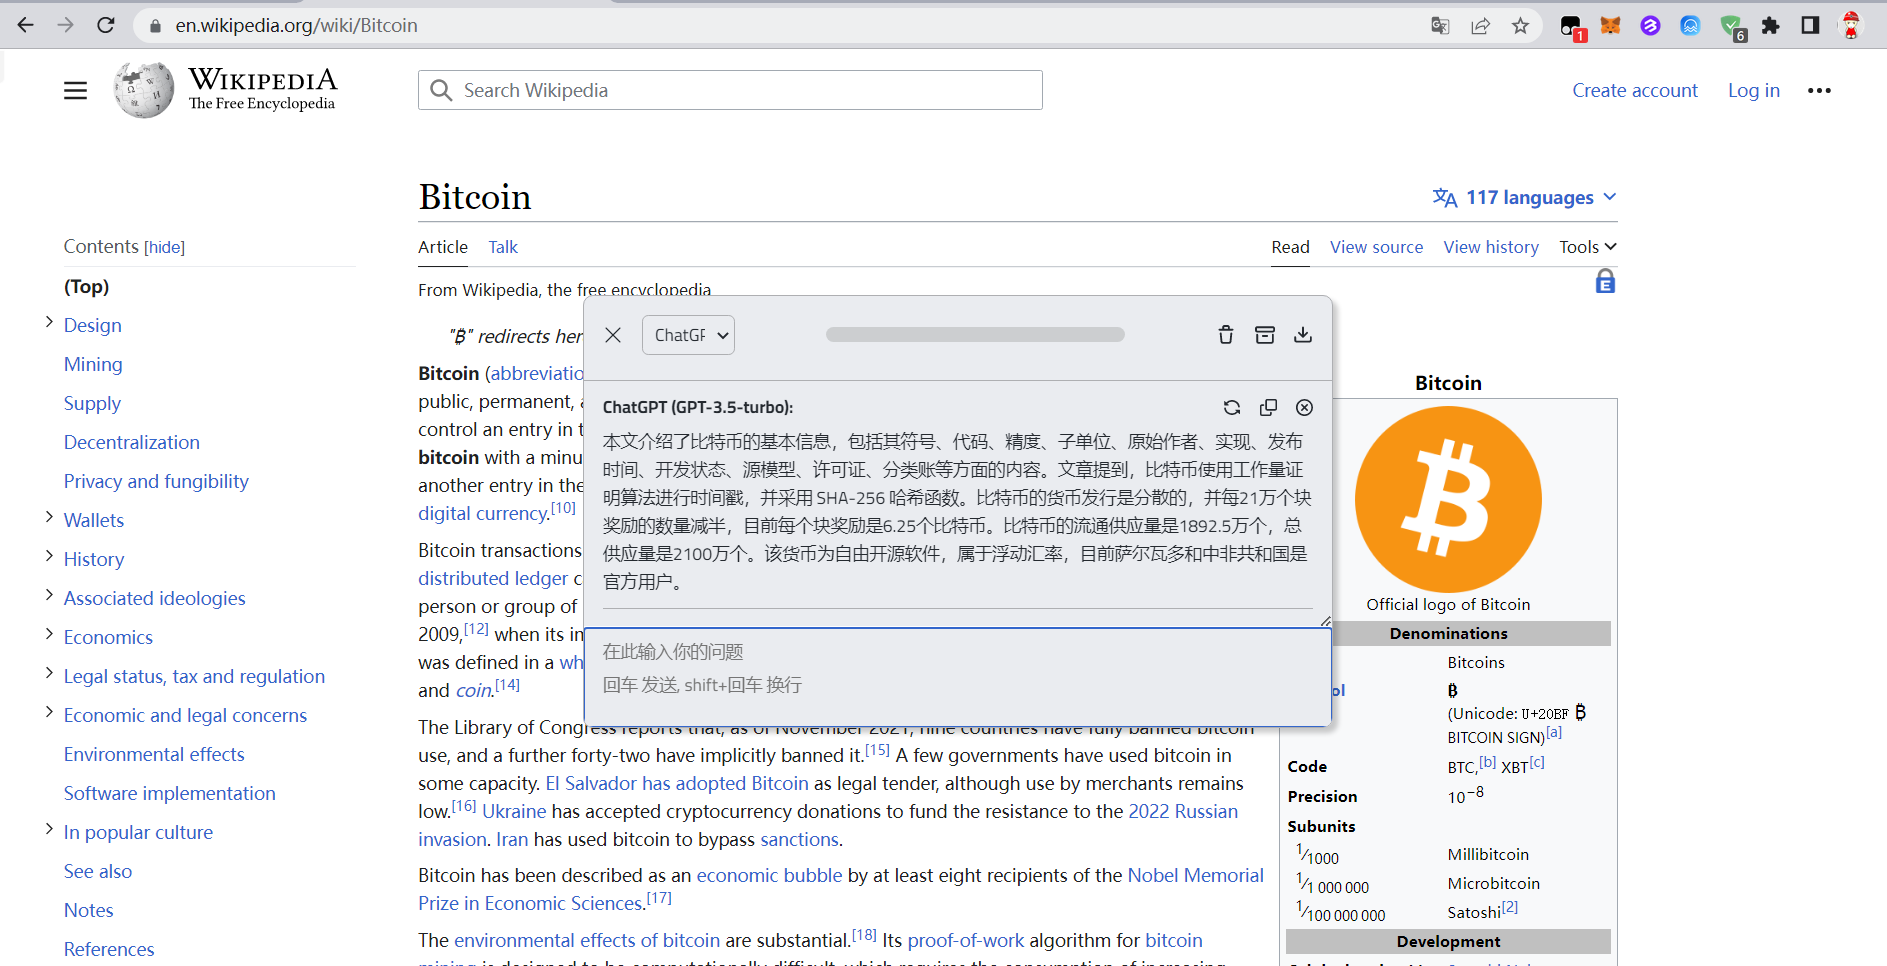Image resolution: width=1887 pixels, height=966 pixels.
Task: Click the blue circular extension icon
Action: click(x=1690, y=26)
